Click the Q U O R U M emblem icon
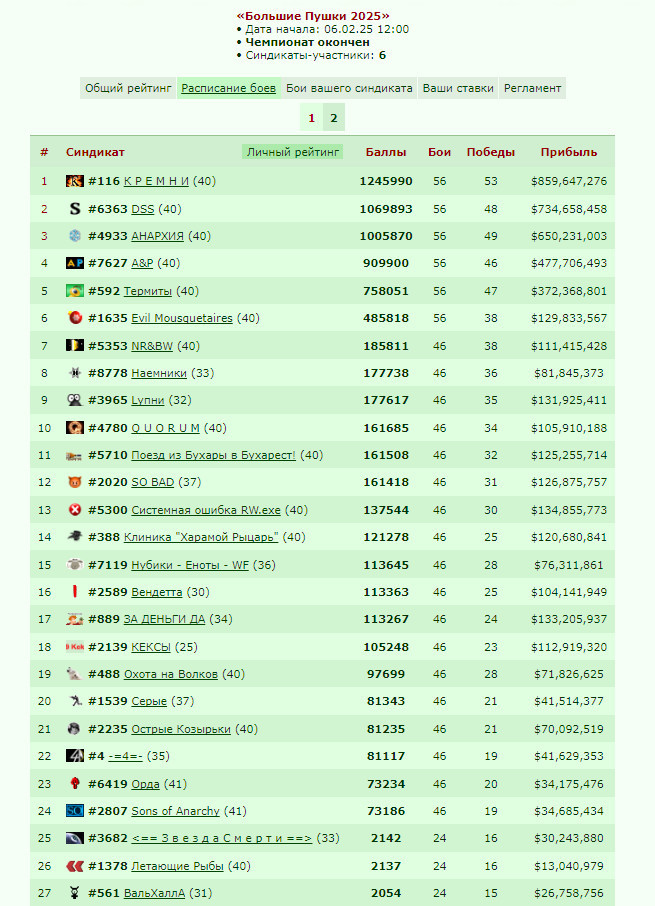 (75, 428)
